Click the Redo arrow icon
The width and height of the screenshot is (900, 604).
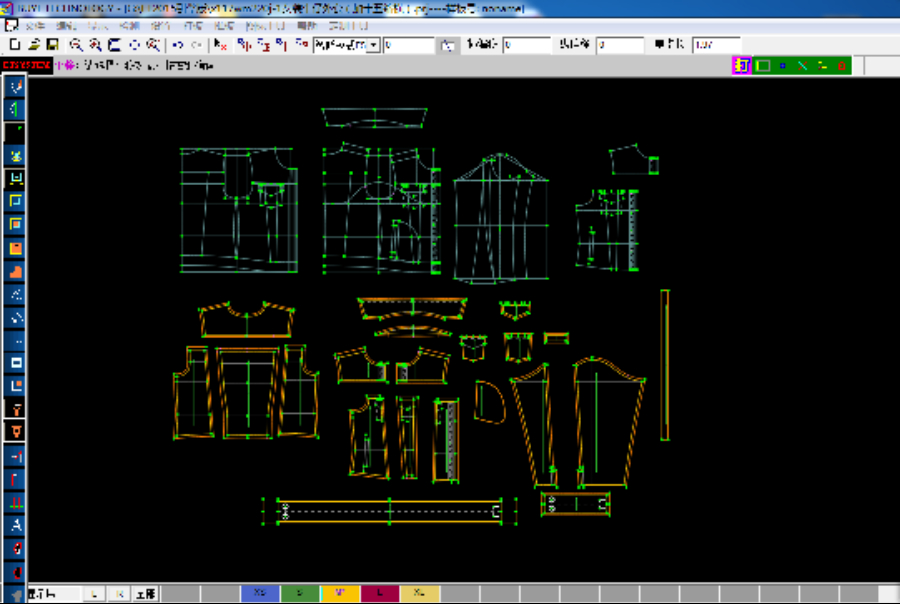(196, 45)
